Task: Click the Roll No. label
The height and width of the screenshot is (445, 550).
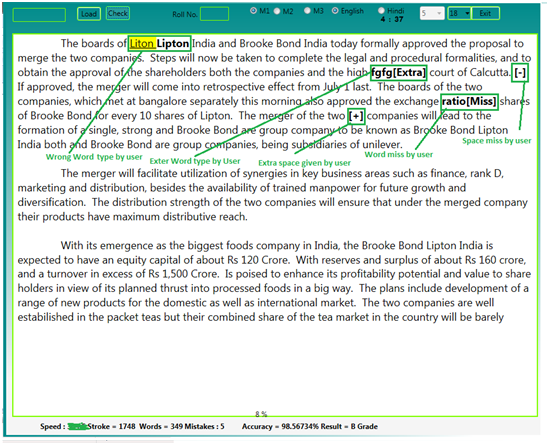Action: (185, 14)
